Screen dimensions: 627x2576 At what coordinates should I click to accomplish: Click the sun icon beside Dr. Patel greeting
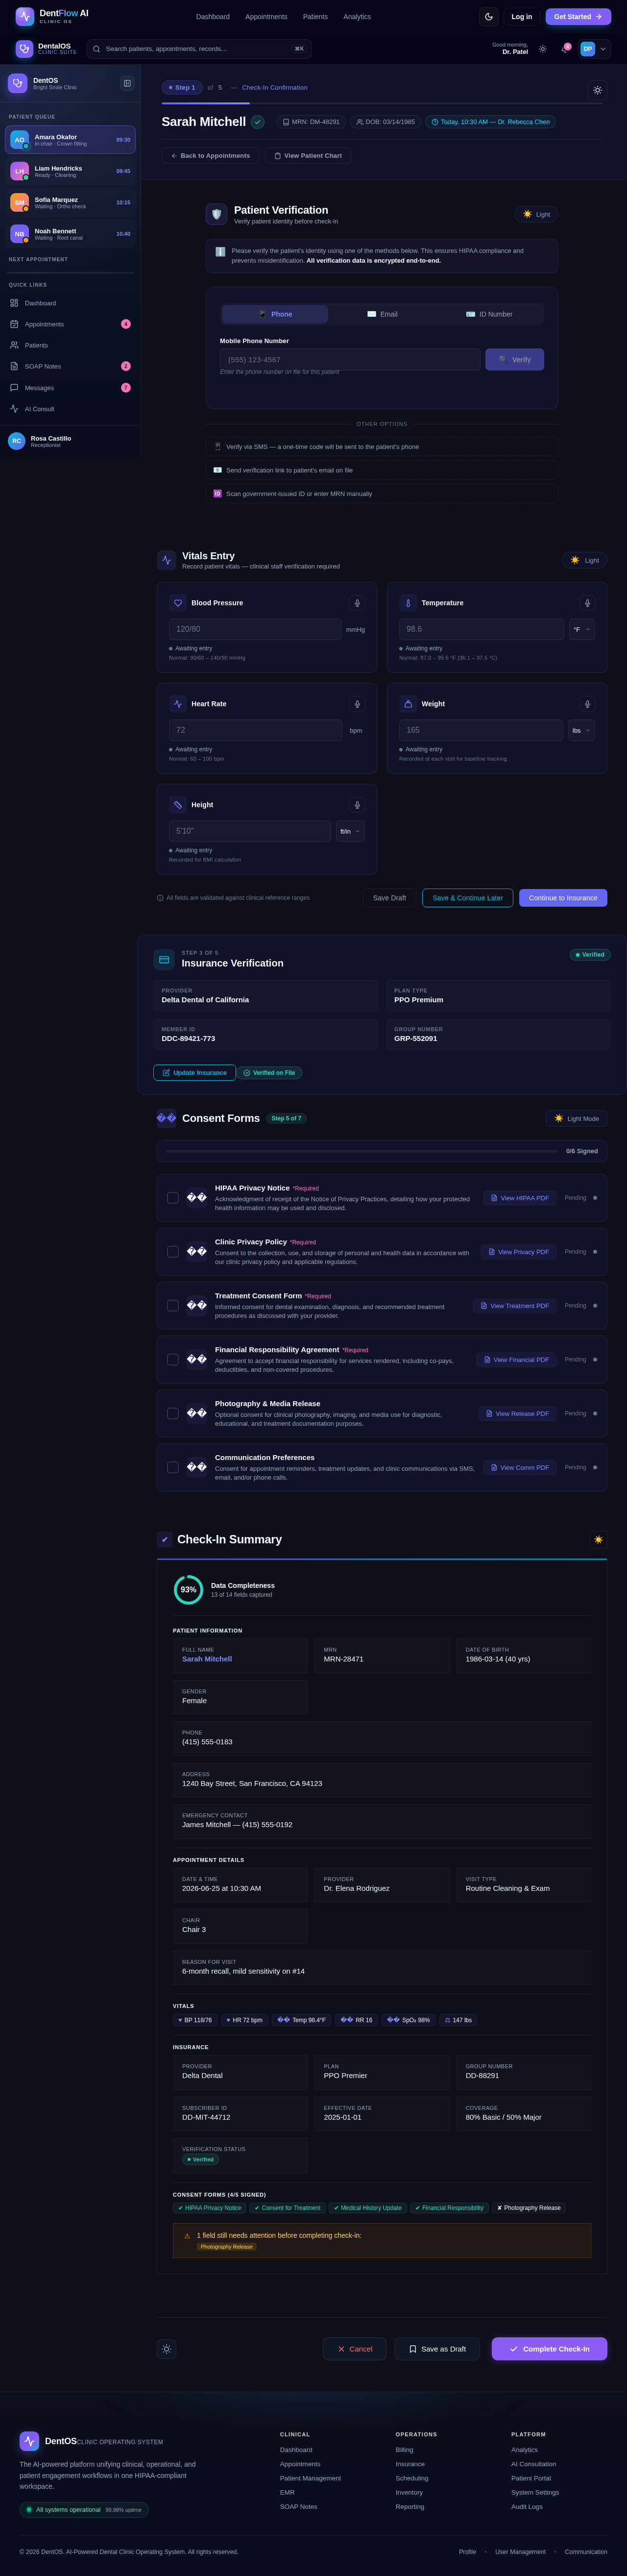point(543,49)
